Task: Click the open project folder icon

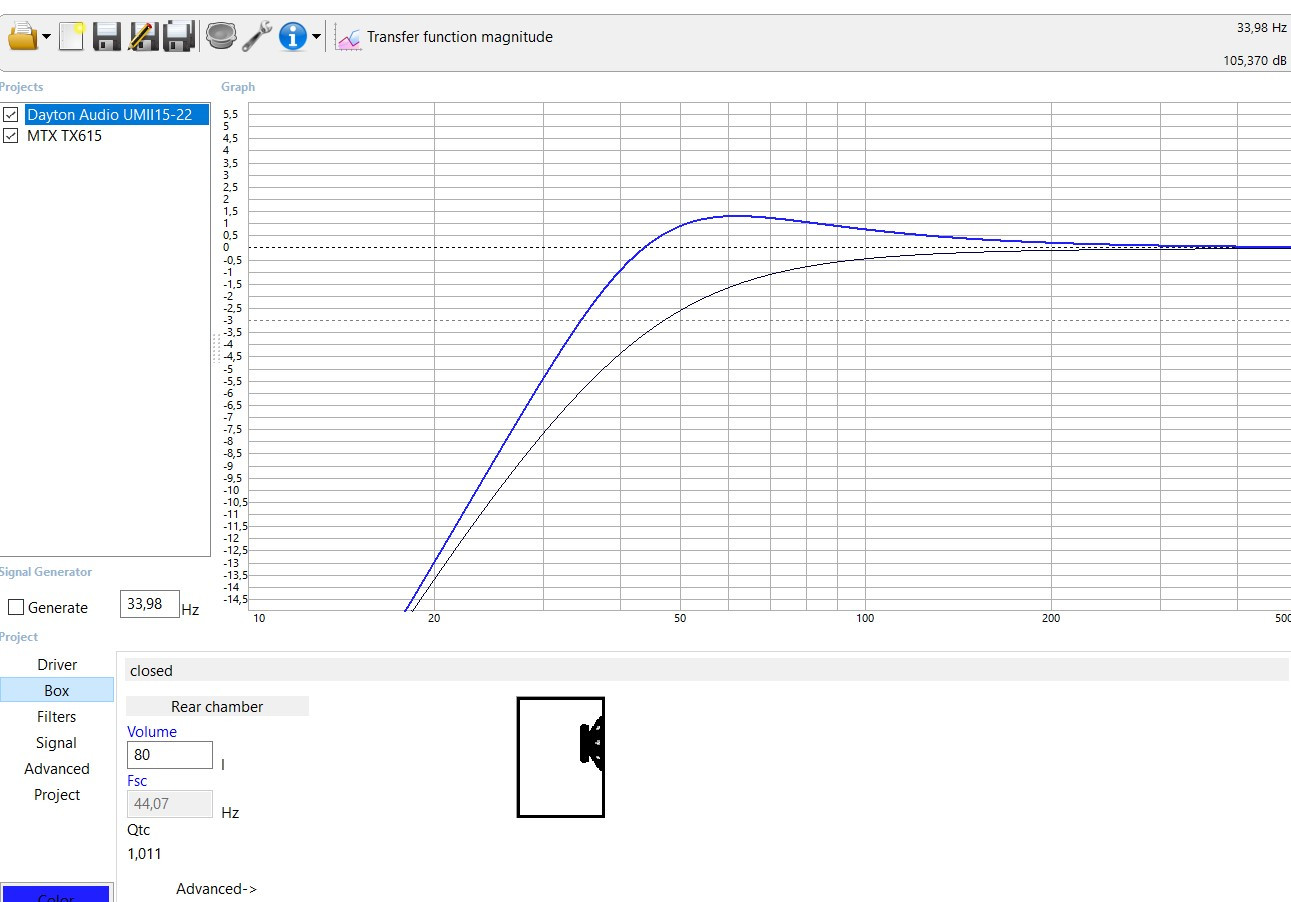Action: coord(21,37)
